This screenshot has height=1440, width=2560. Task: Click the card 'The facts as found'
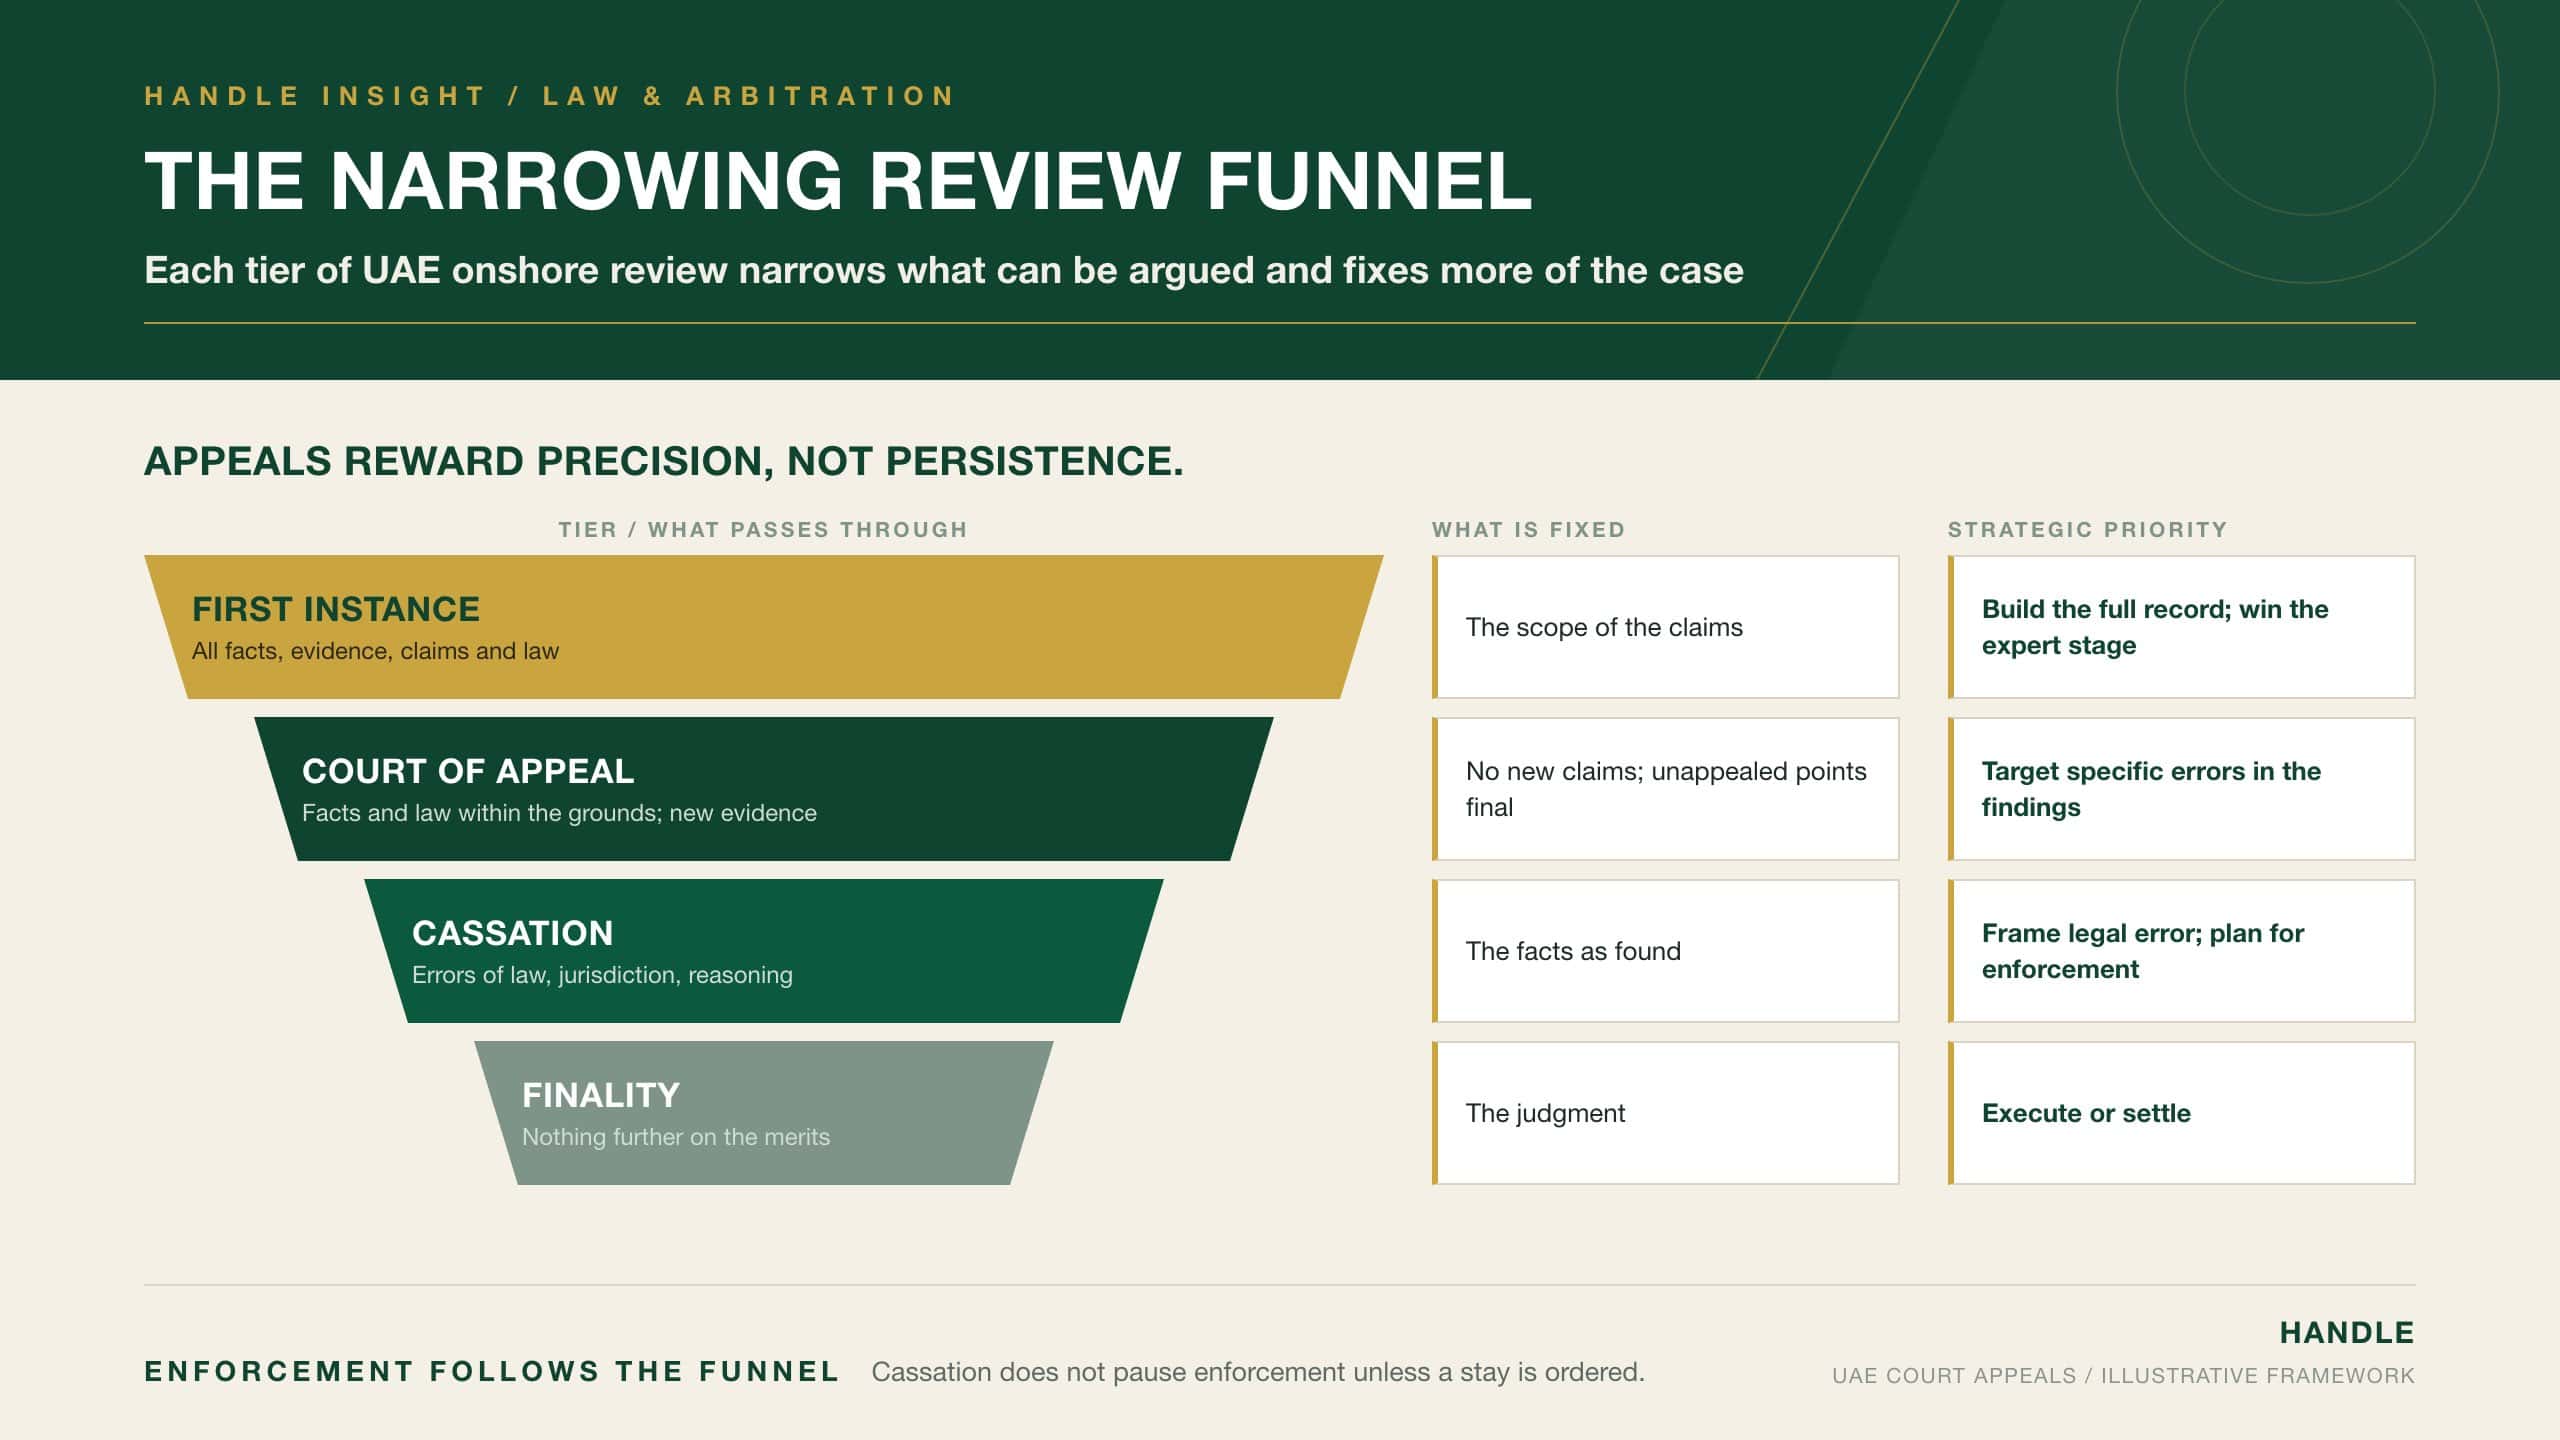pyautogui.click(x=1666, y=951)
